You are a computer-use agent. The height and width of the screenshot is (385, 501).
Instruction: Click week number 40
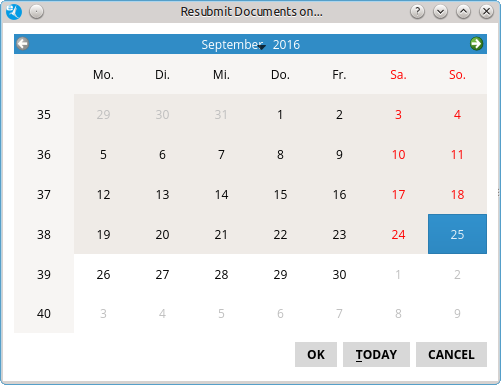click(44, 313)
